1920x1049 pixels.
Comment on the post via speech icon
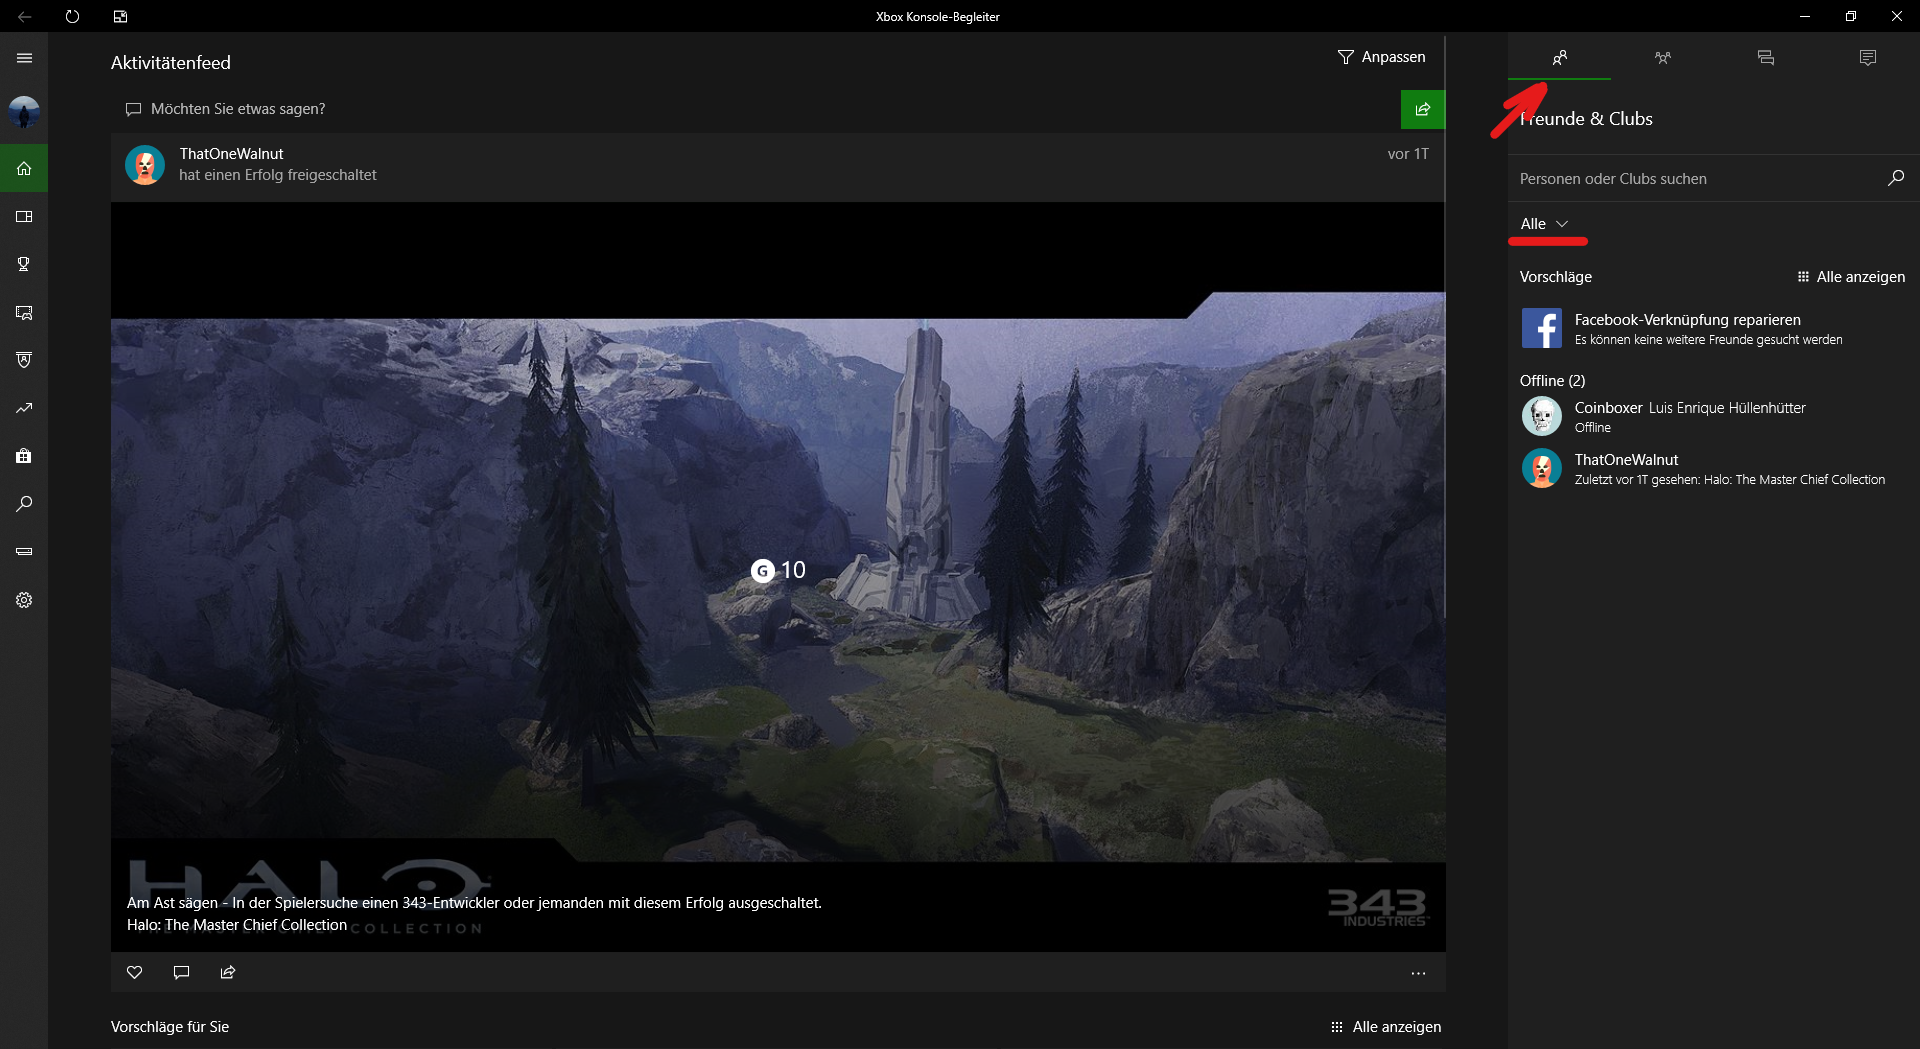pyautogui.click(x=181, y=972)
